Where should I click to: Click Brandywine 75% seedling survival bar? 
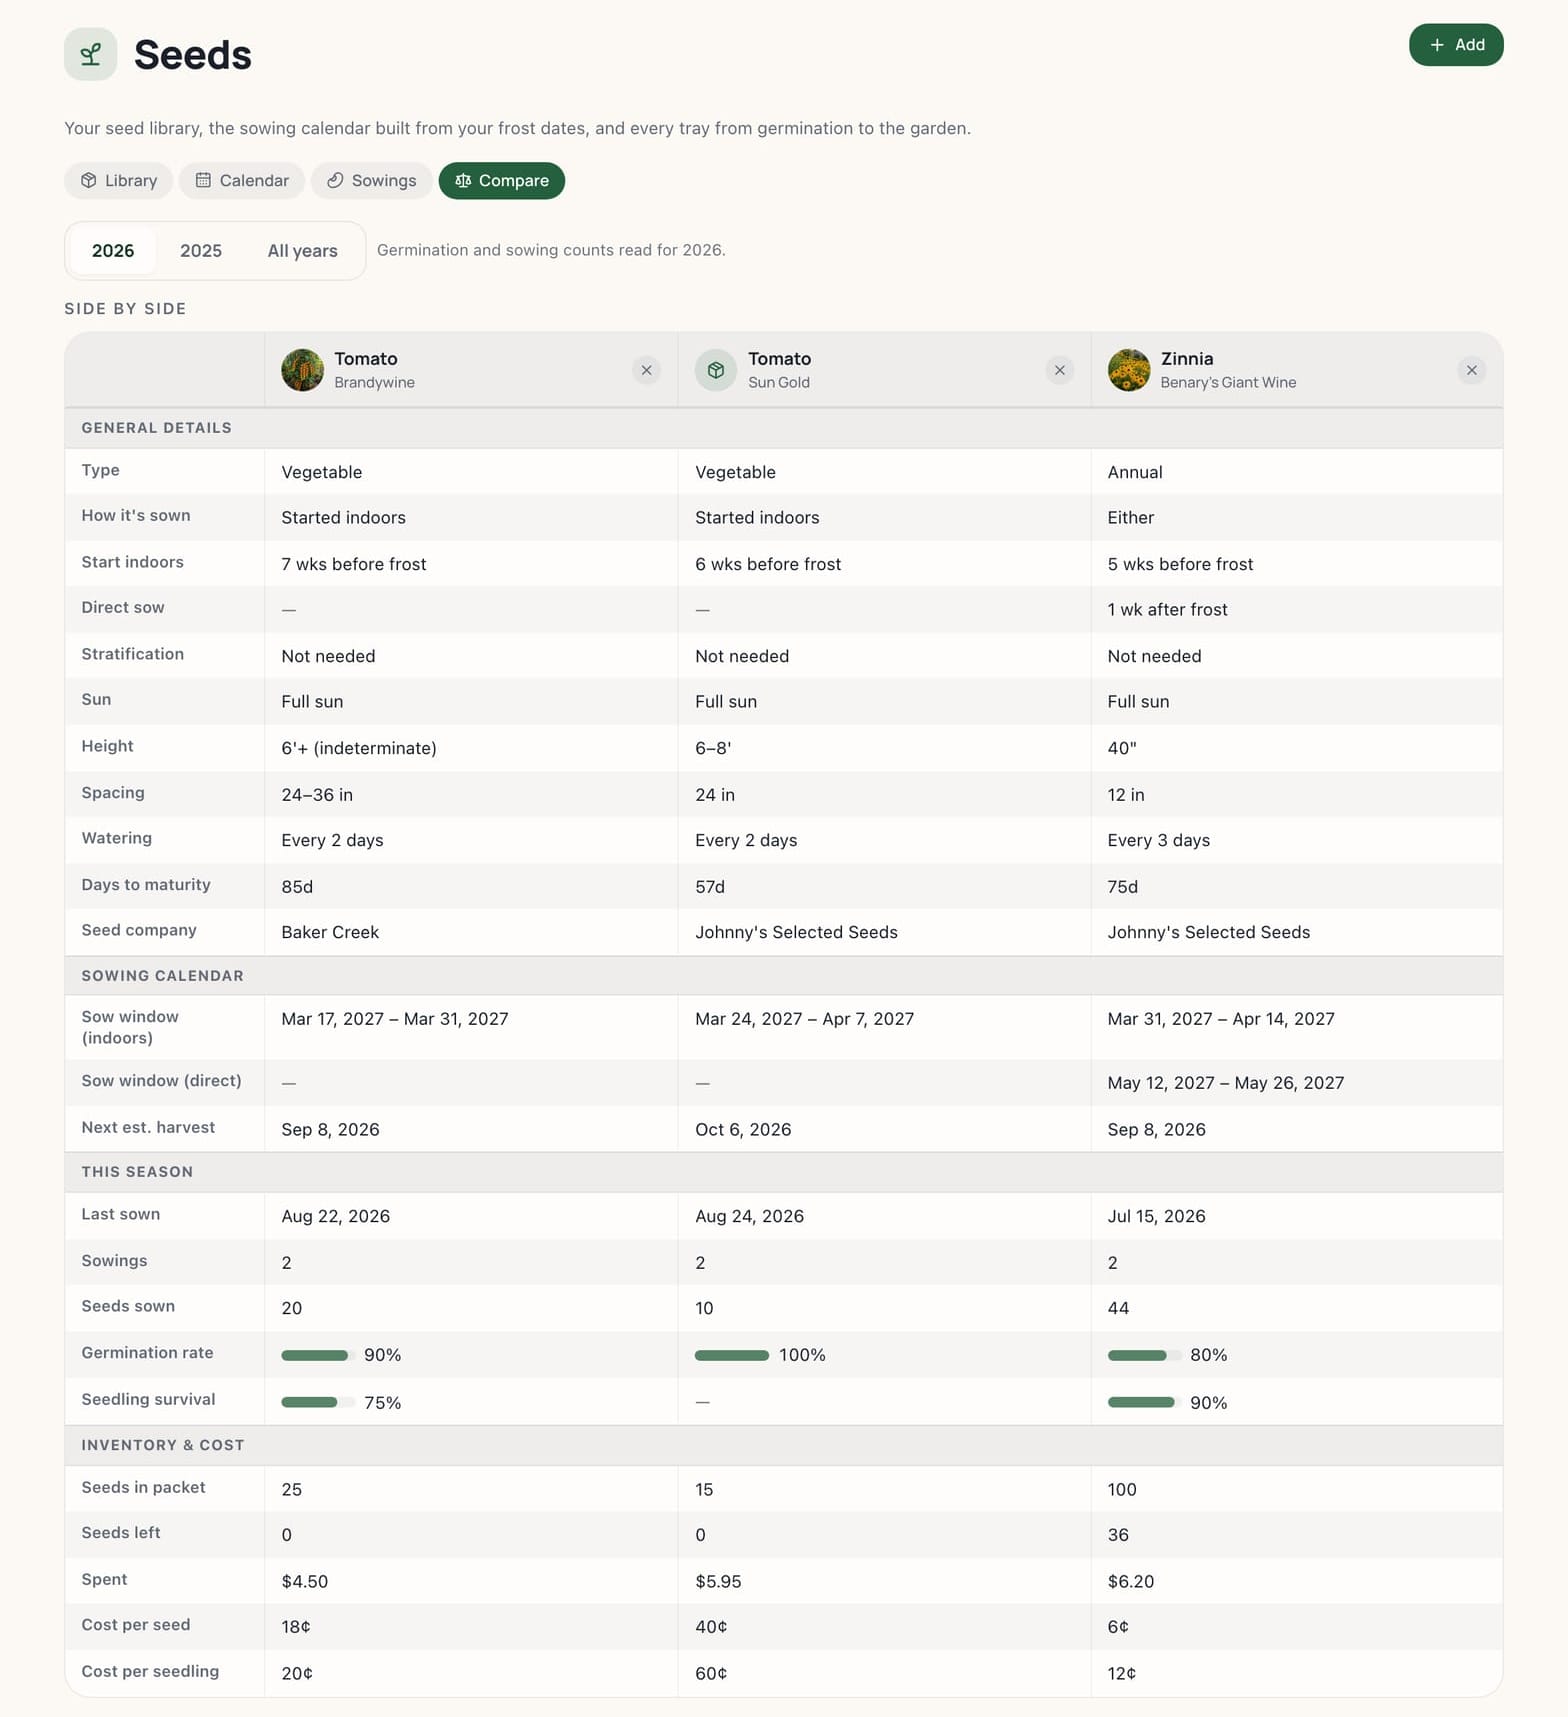point(318,1402)
